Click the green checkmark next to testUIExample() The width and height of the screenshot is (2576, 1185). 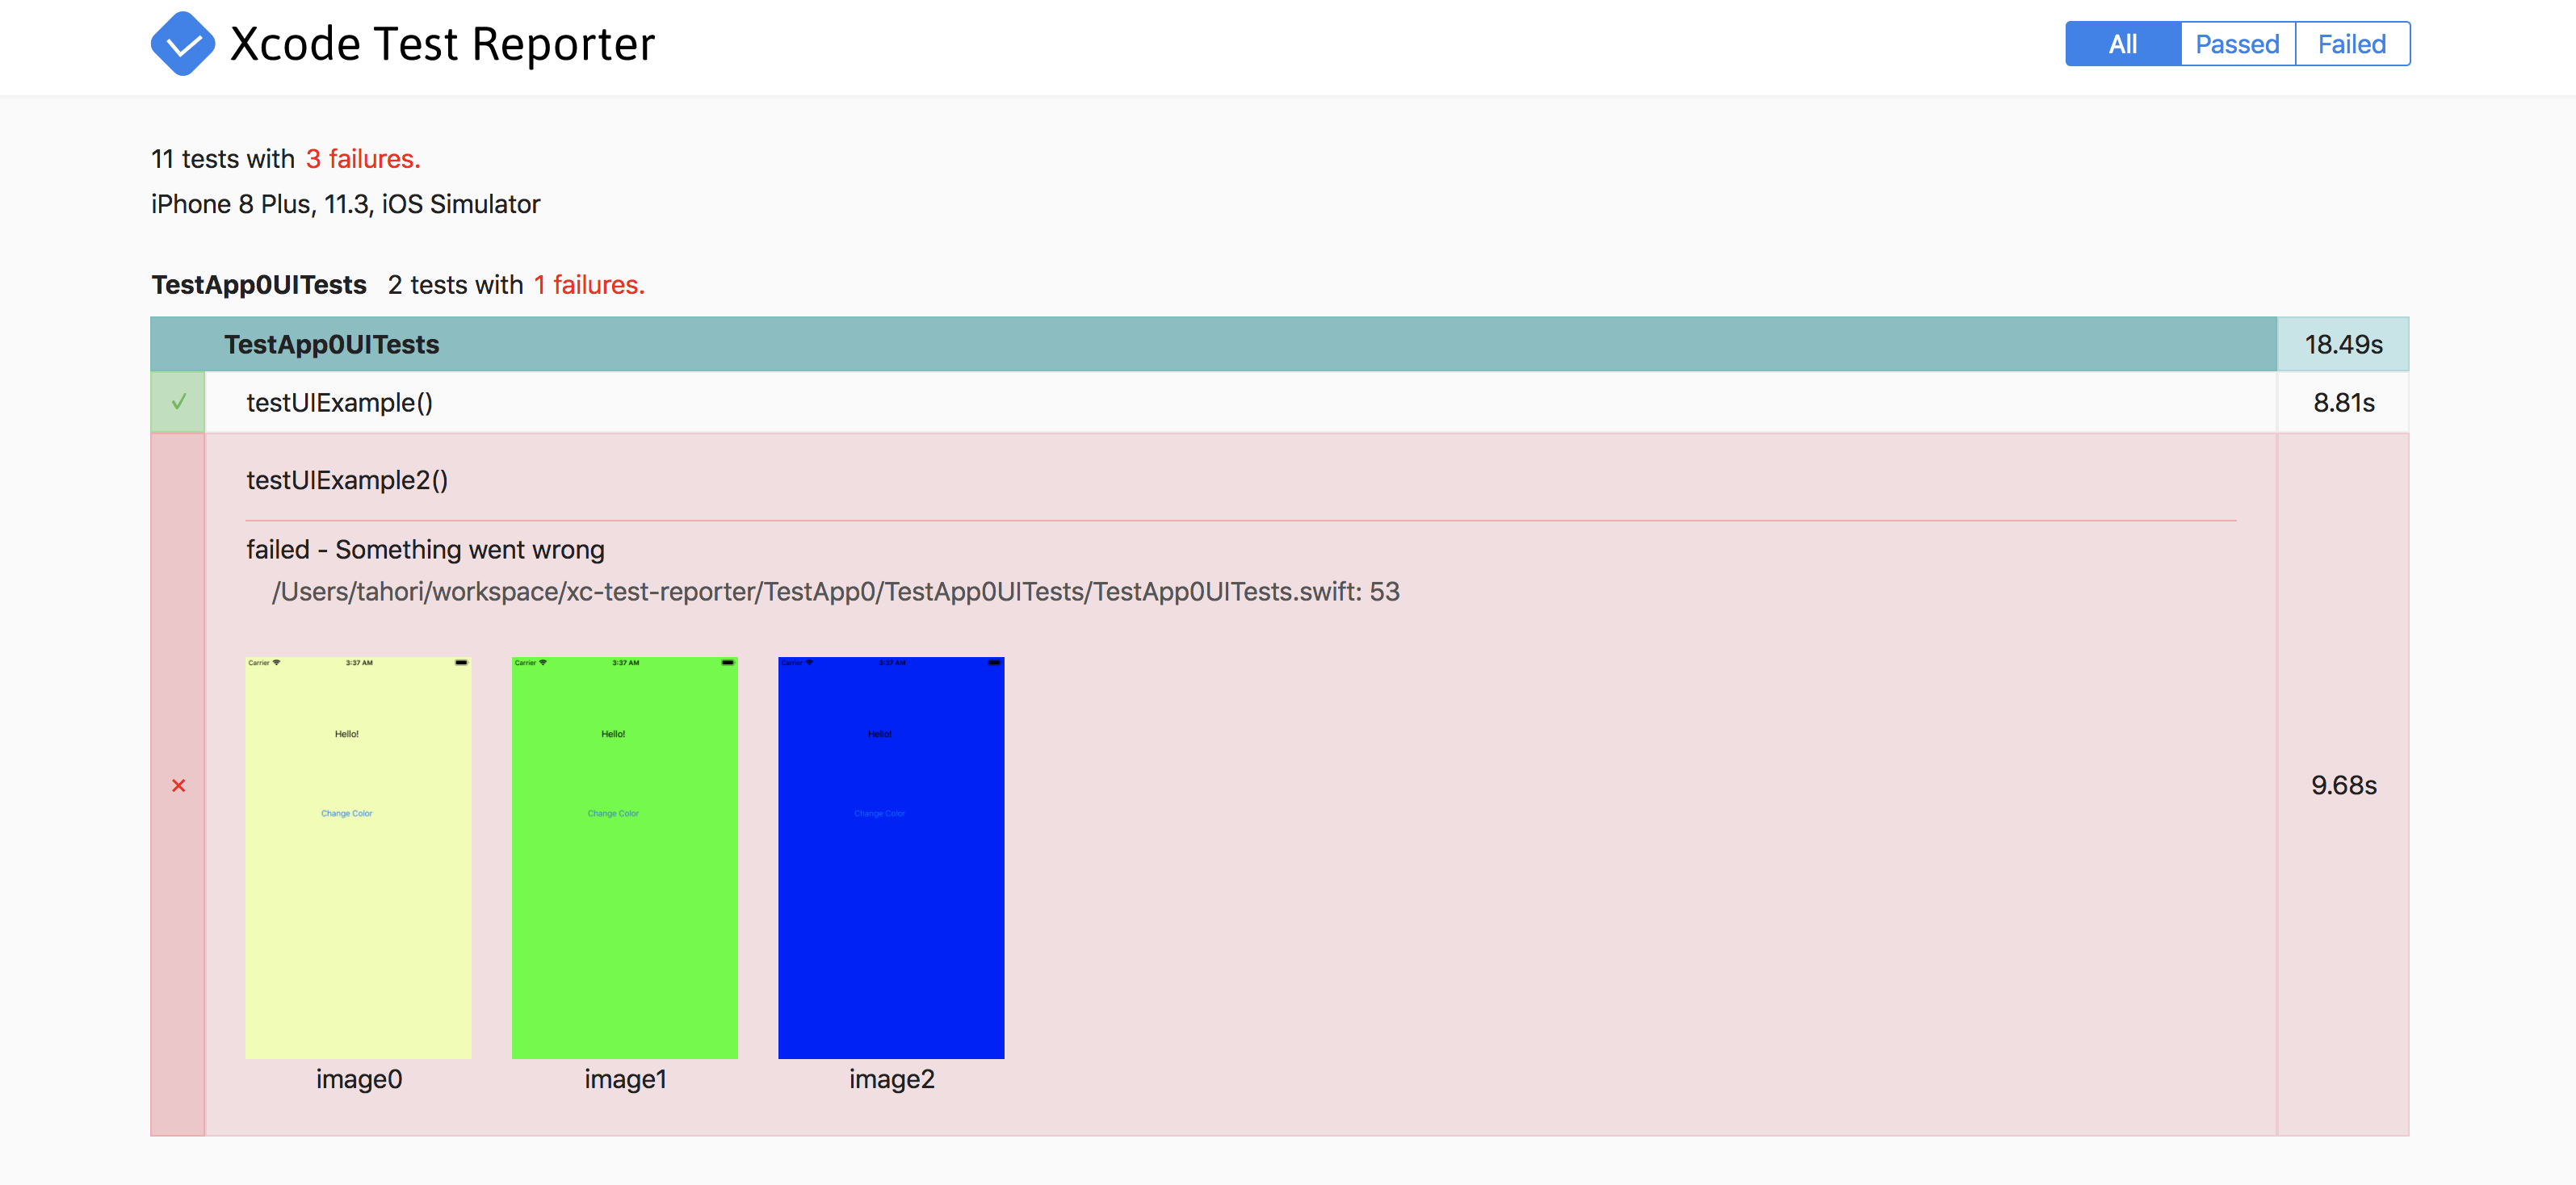pos(178,402)
